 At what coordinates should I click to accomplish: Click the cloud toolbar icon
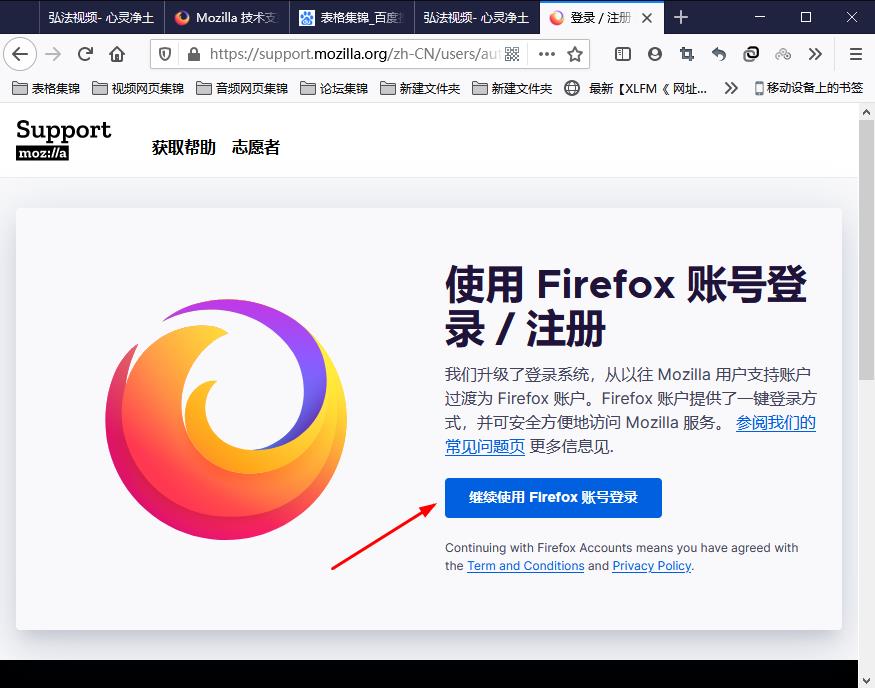click(x=783, y=54)
